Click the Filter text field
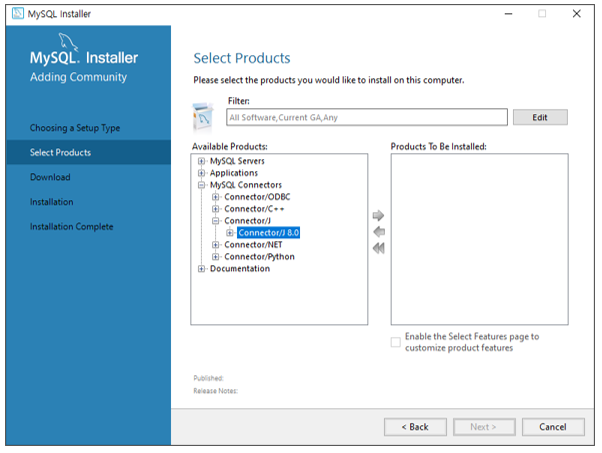This screenshot has height=453, width=602. [367, 117]
